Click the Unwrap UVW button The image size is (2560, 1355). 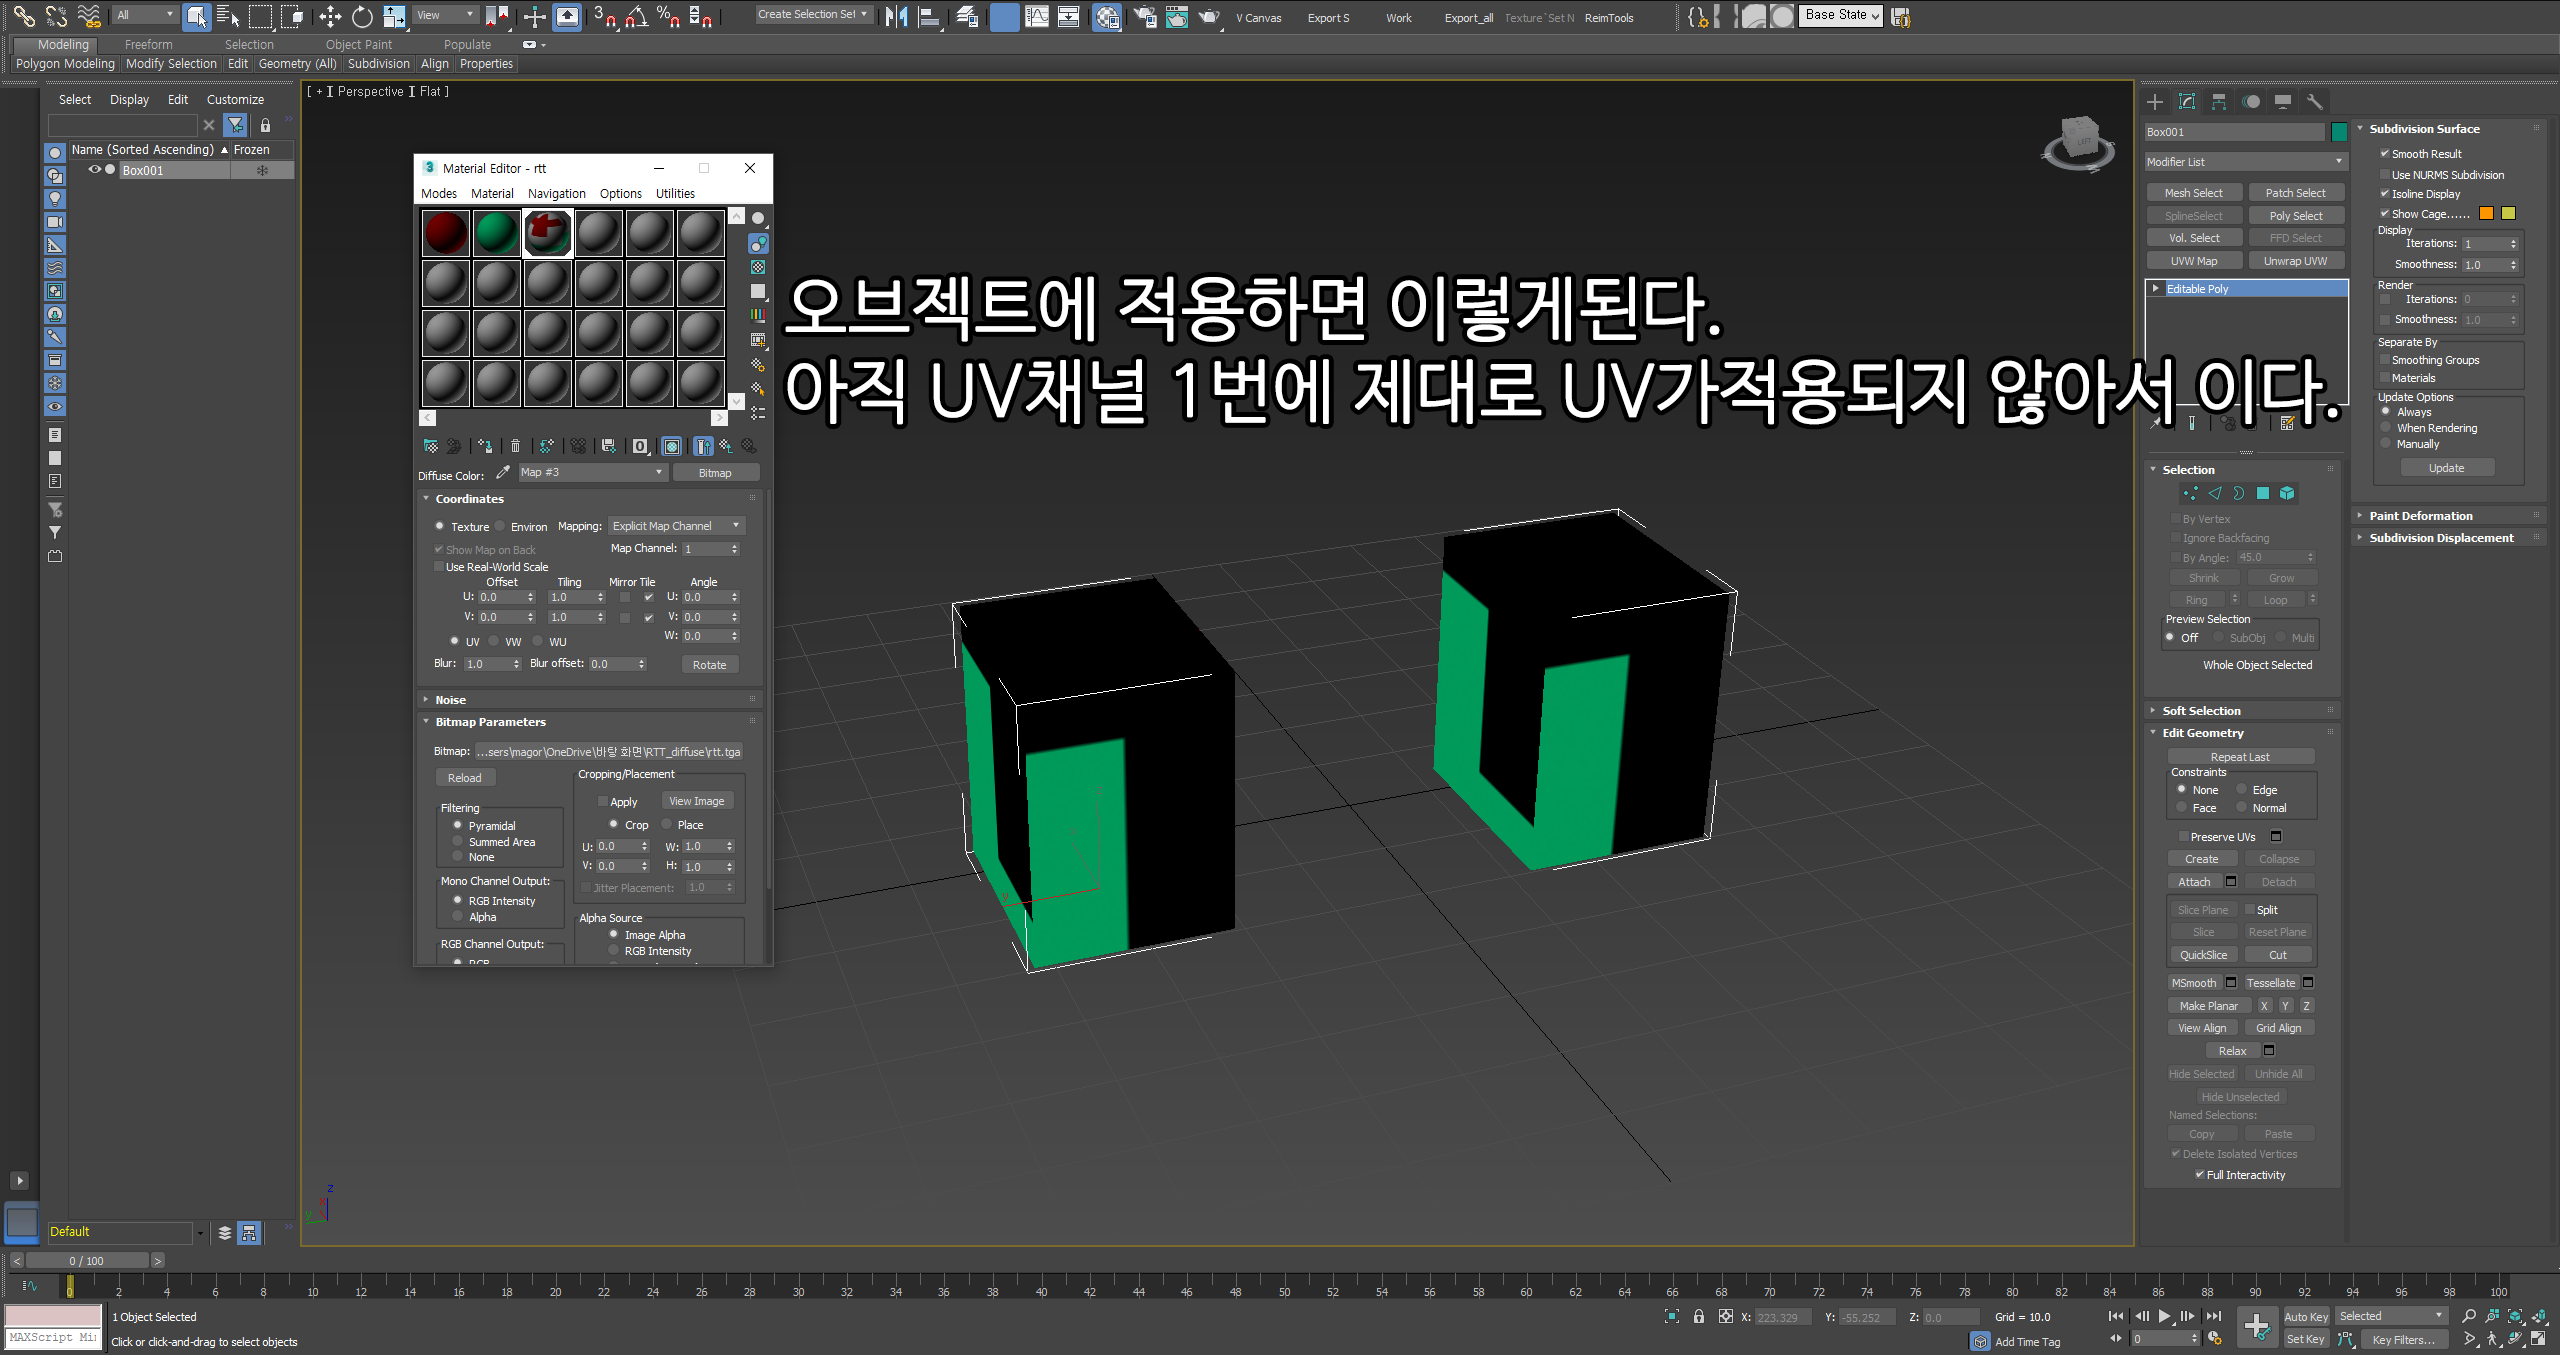[2295, 261]
